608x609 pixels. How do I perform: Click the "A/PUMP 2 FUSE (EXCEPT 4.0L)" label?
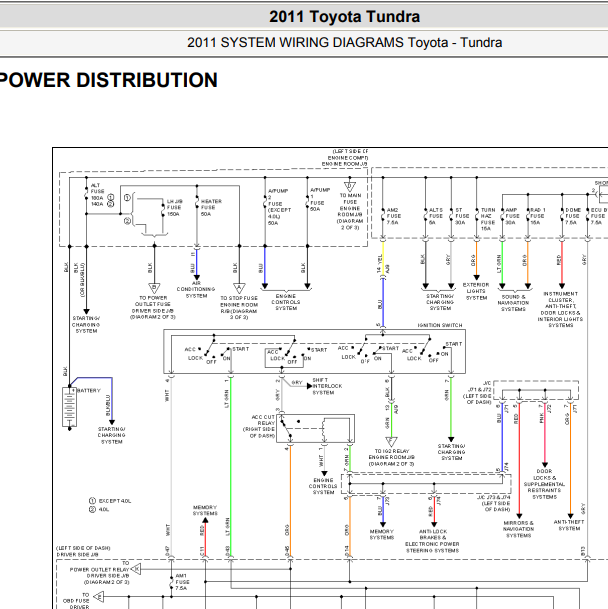[279, 207]
